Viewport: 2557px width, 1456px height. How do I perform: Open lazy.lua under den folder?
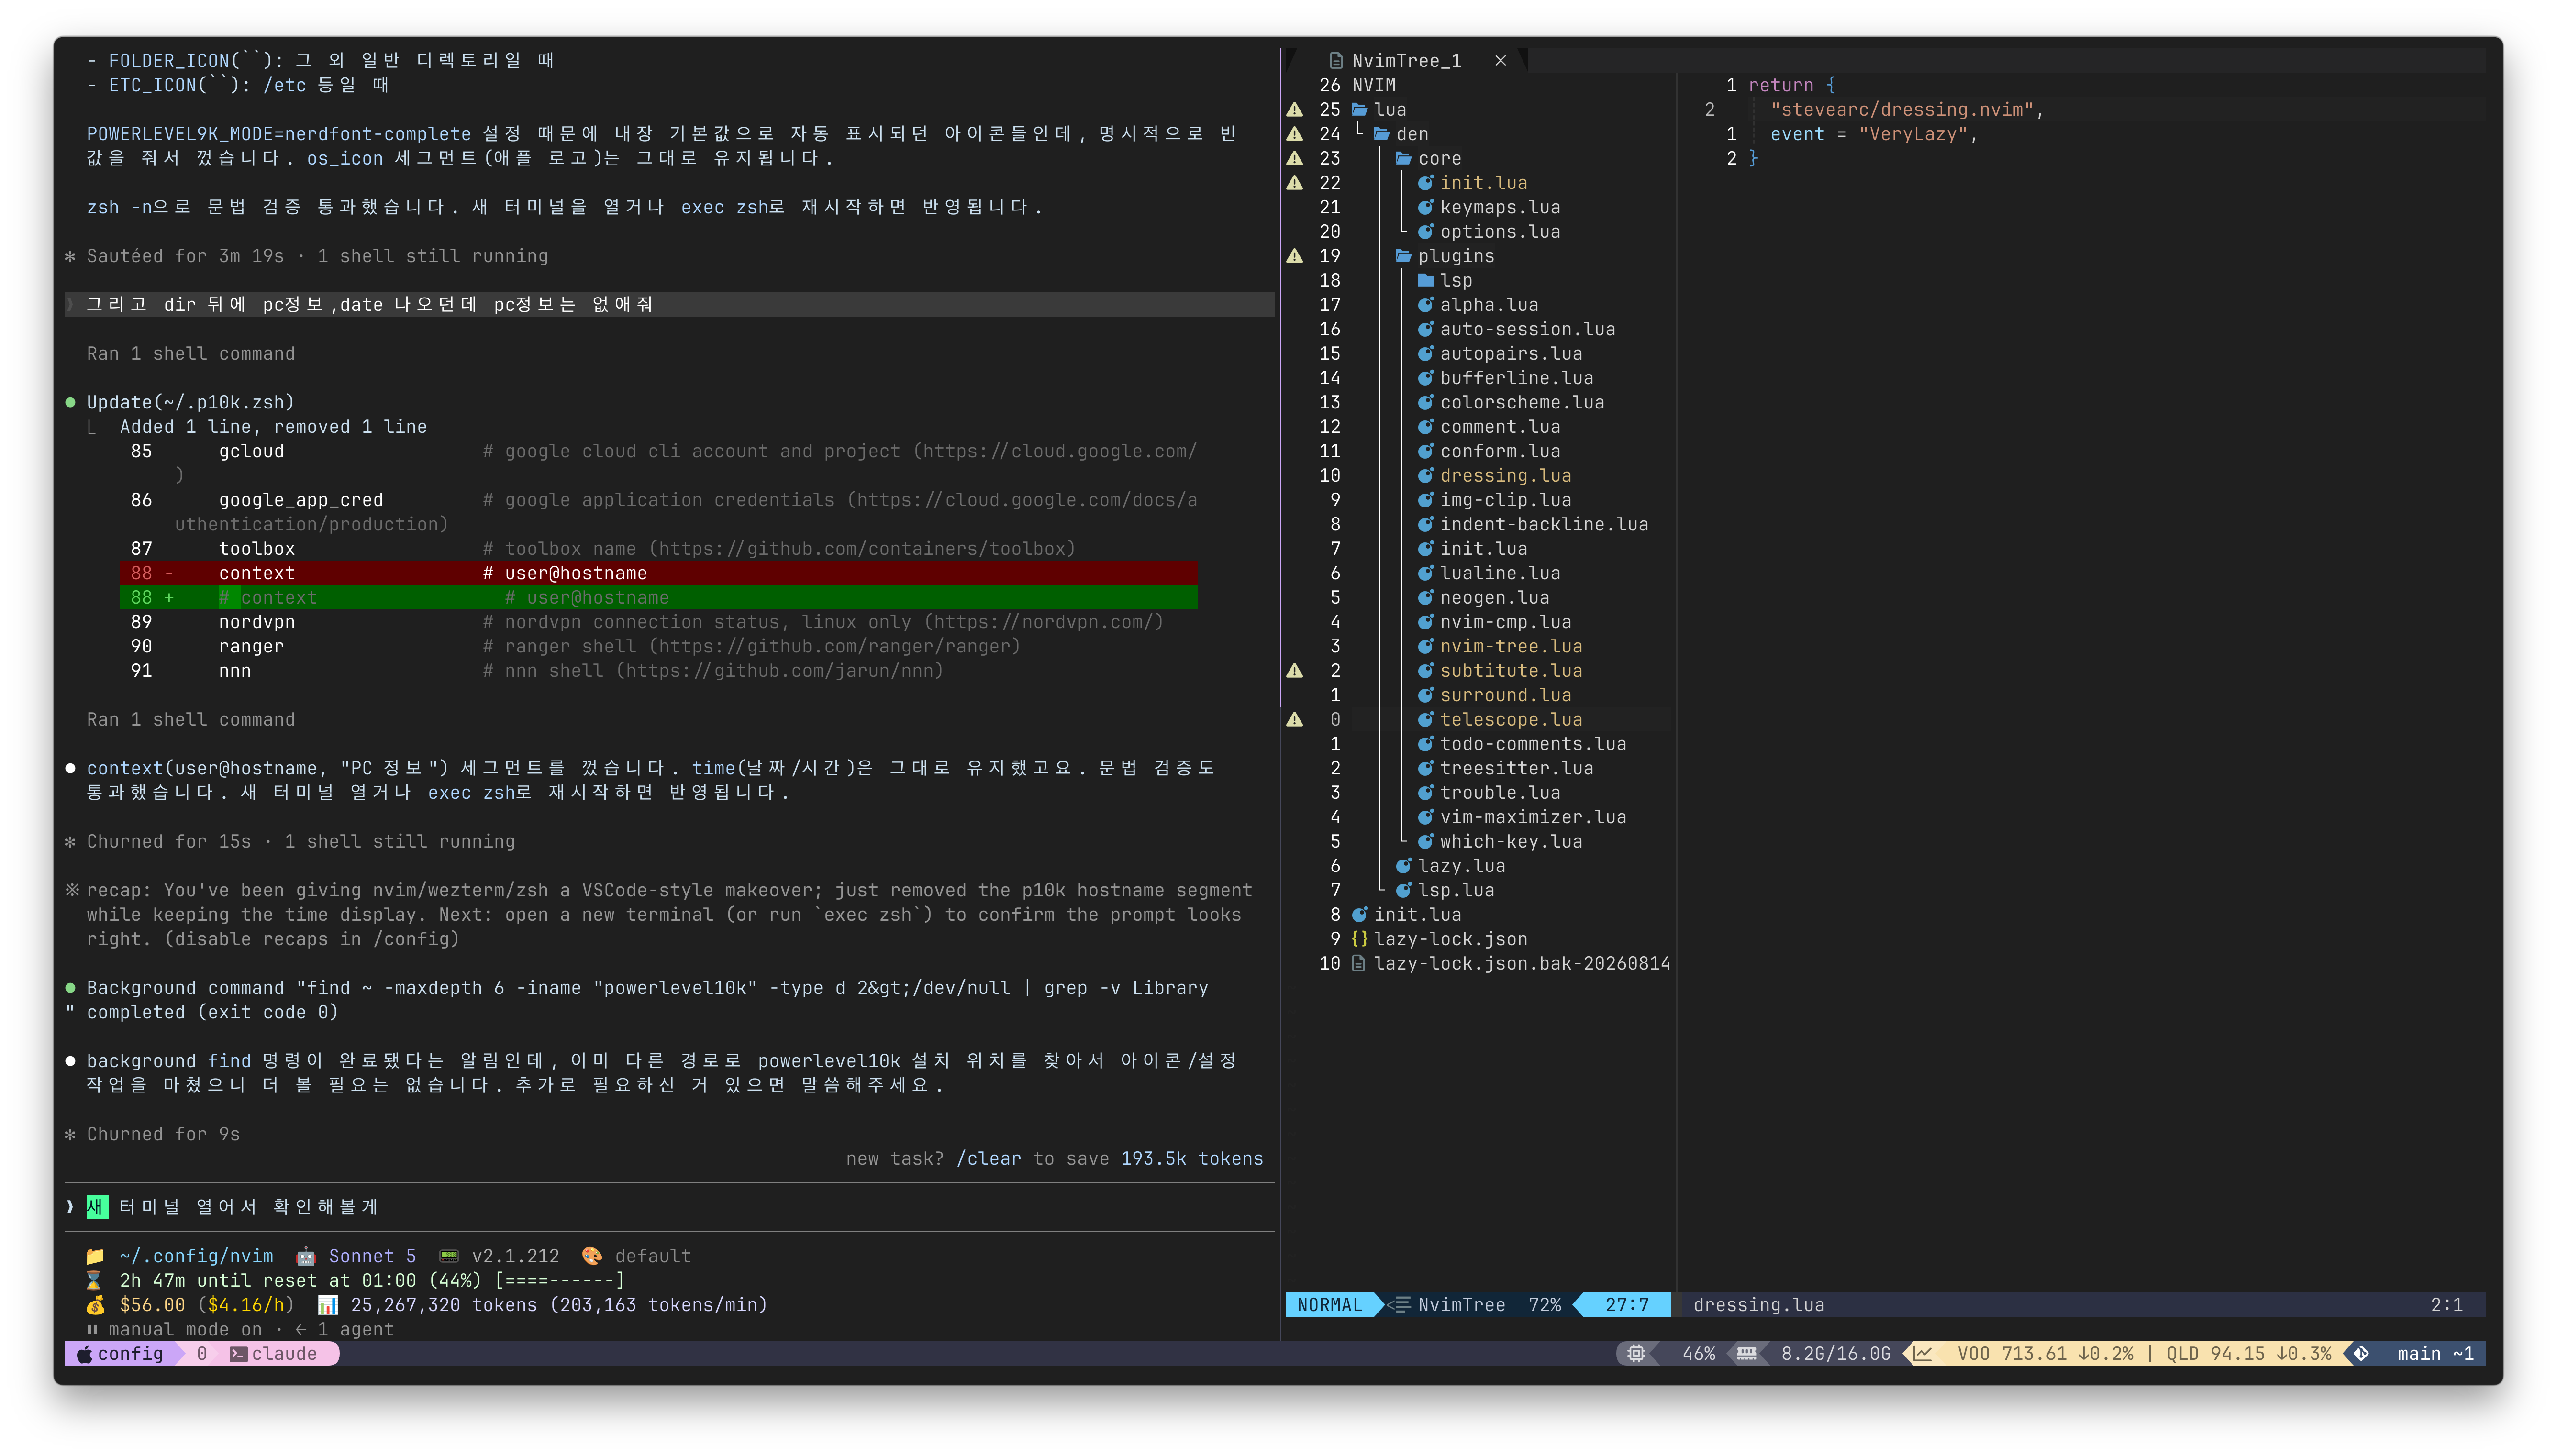(1461, 866)
